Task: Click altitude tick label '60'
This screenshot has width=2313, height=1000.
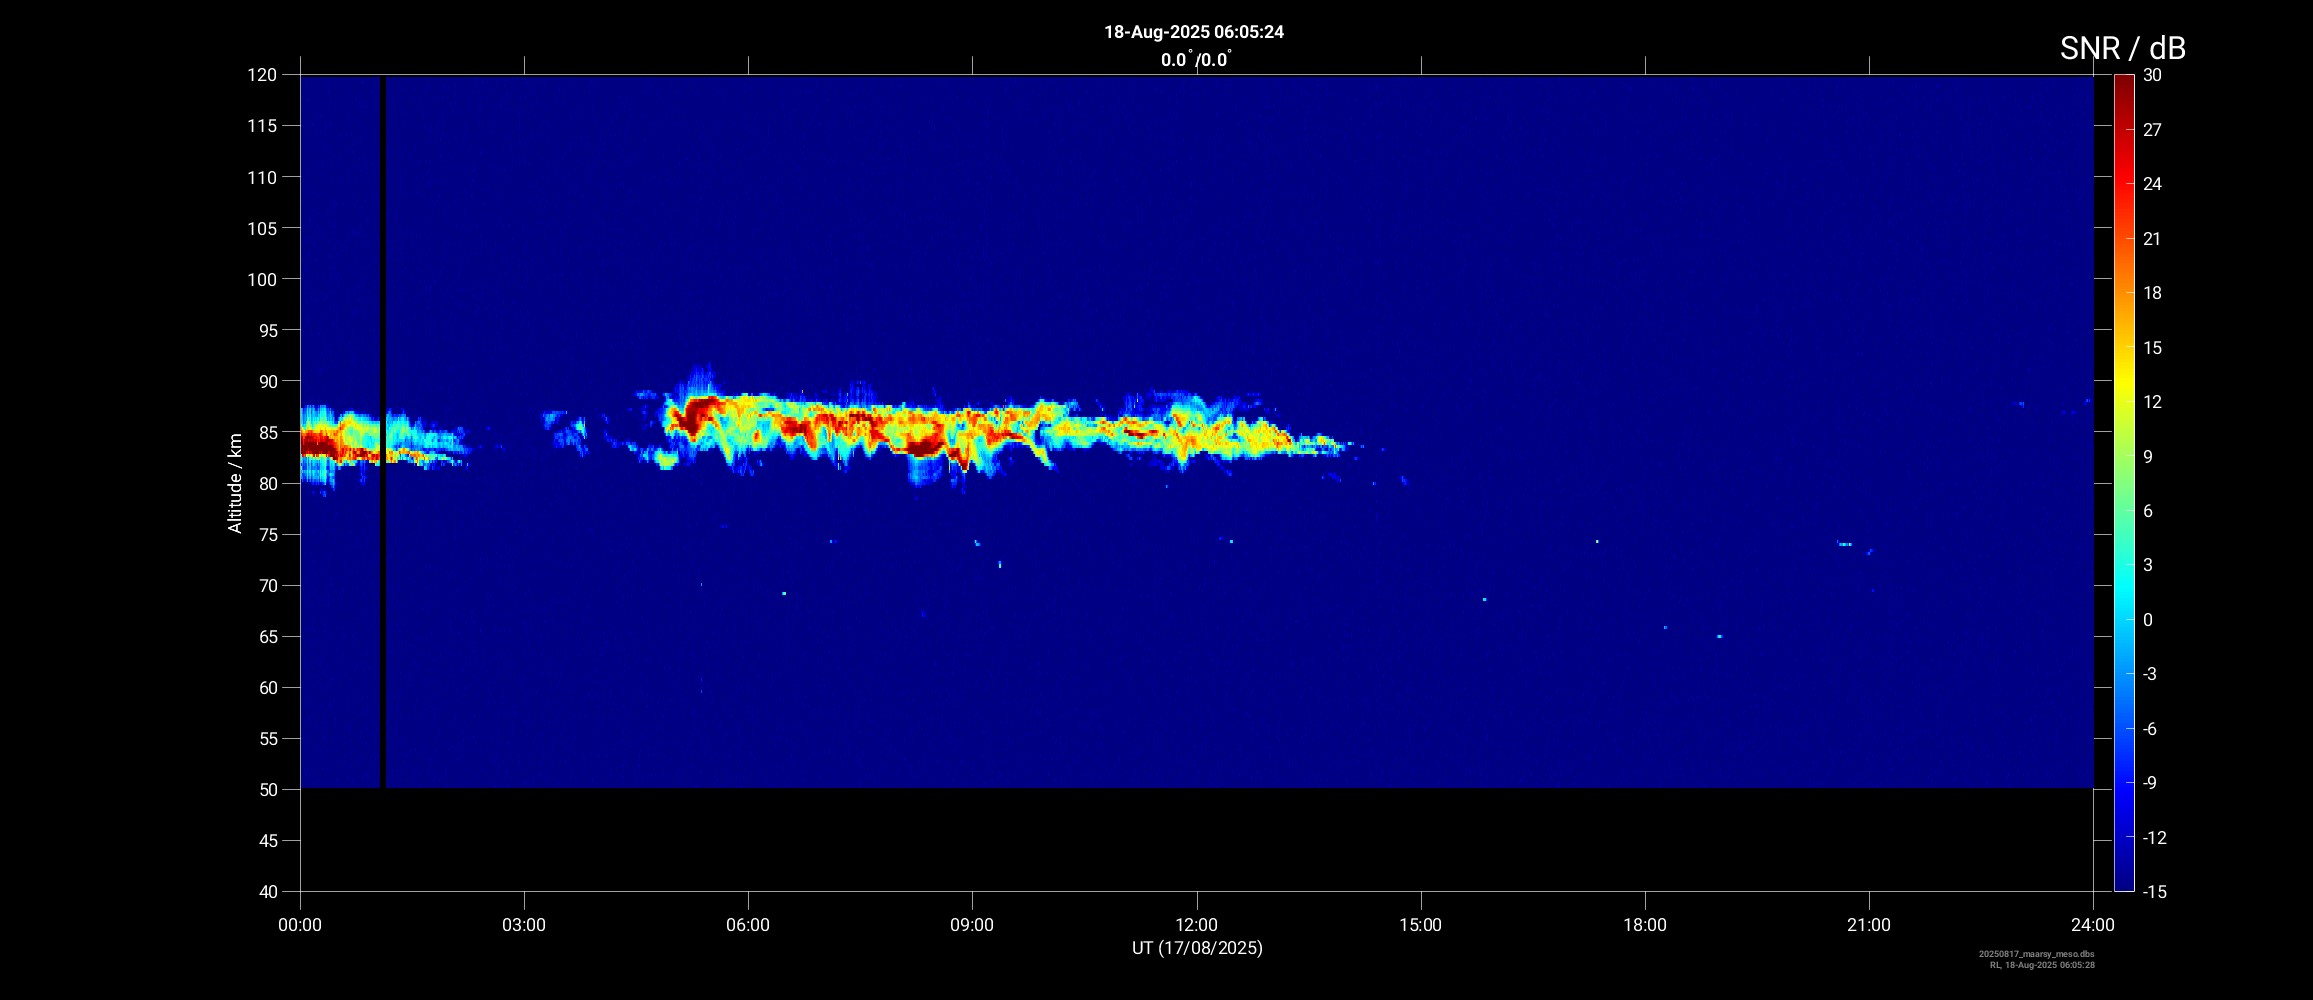Action: click(267, 687)
